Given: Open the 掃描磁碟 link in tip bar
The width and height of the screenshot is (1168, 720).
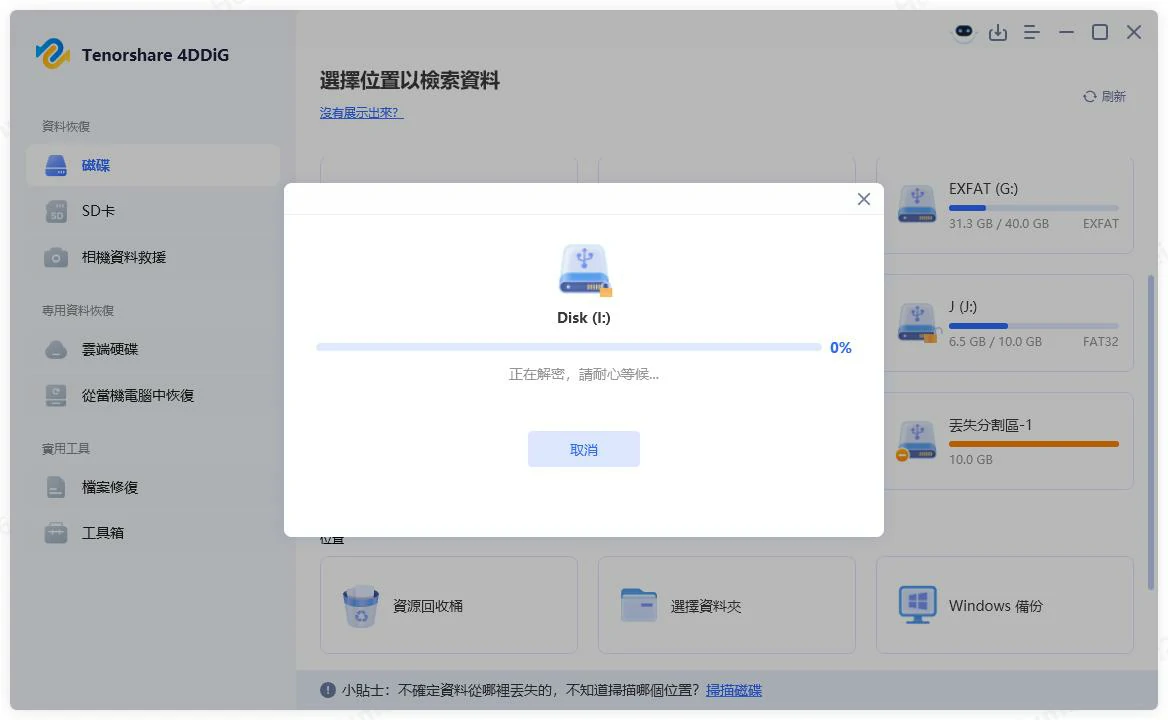Looking at the screenshot, I should 734,690.
